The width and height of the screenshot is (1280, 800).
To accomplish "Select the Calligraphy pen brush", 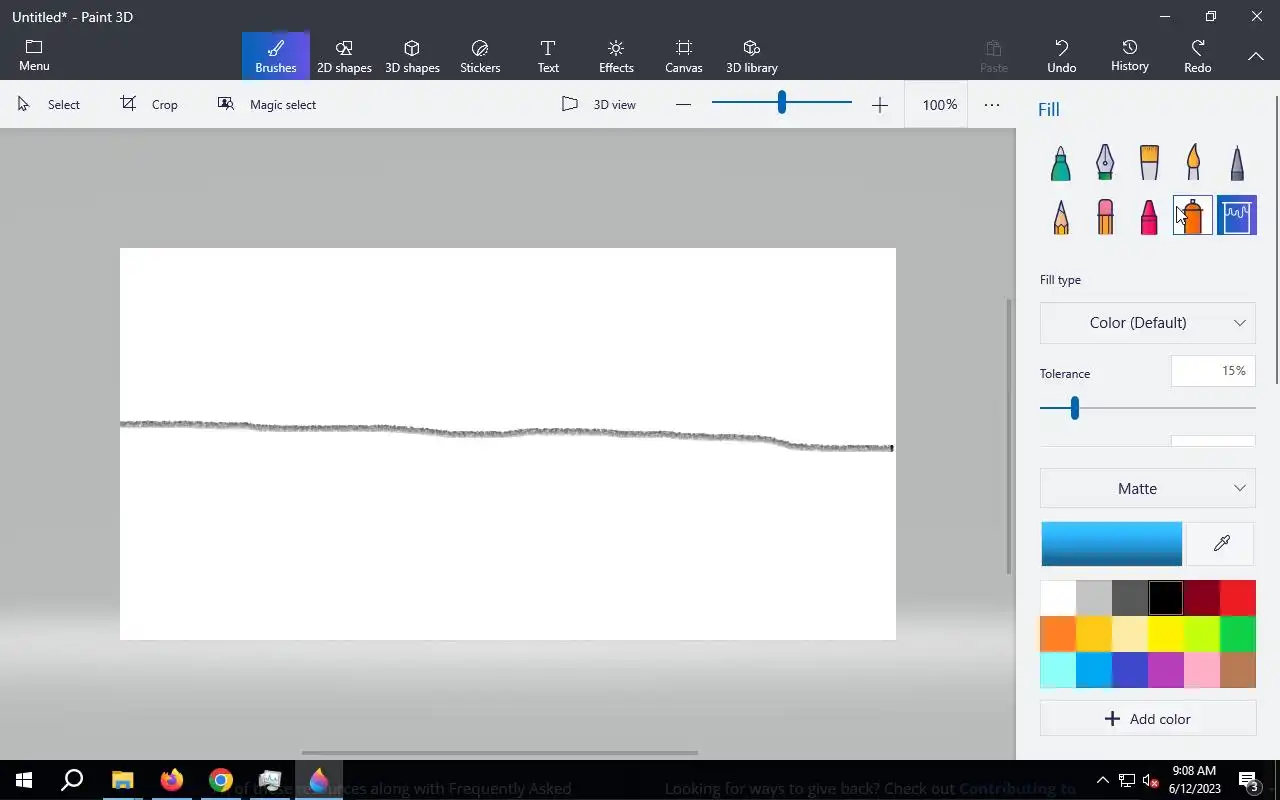I will pyautogui.click(x=1105, y=163).
